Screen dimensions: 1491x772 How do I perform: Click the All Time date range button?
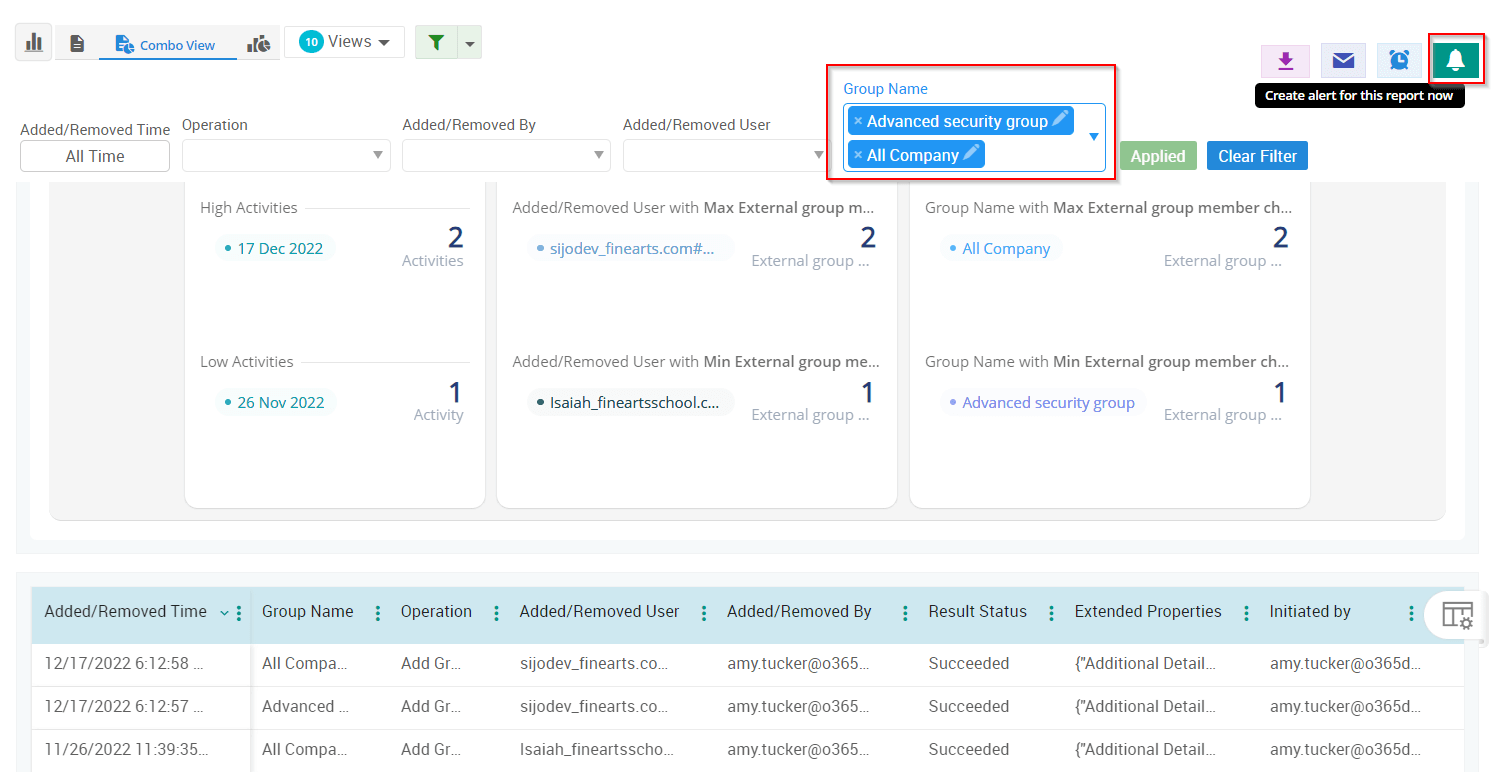tap(95, 156)
